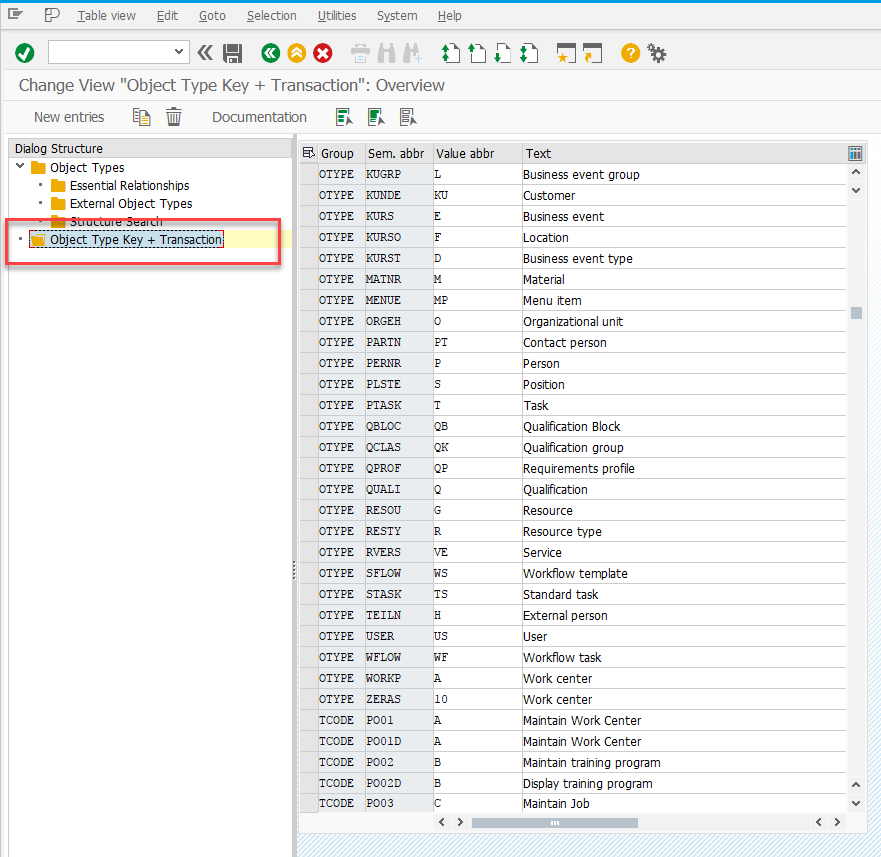Click the Select Block icon
This screenshot has height=857, width=881.
click(376, 117)
